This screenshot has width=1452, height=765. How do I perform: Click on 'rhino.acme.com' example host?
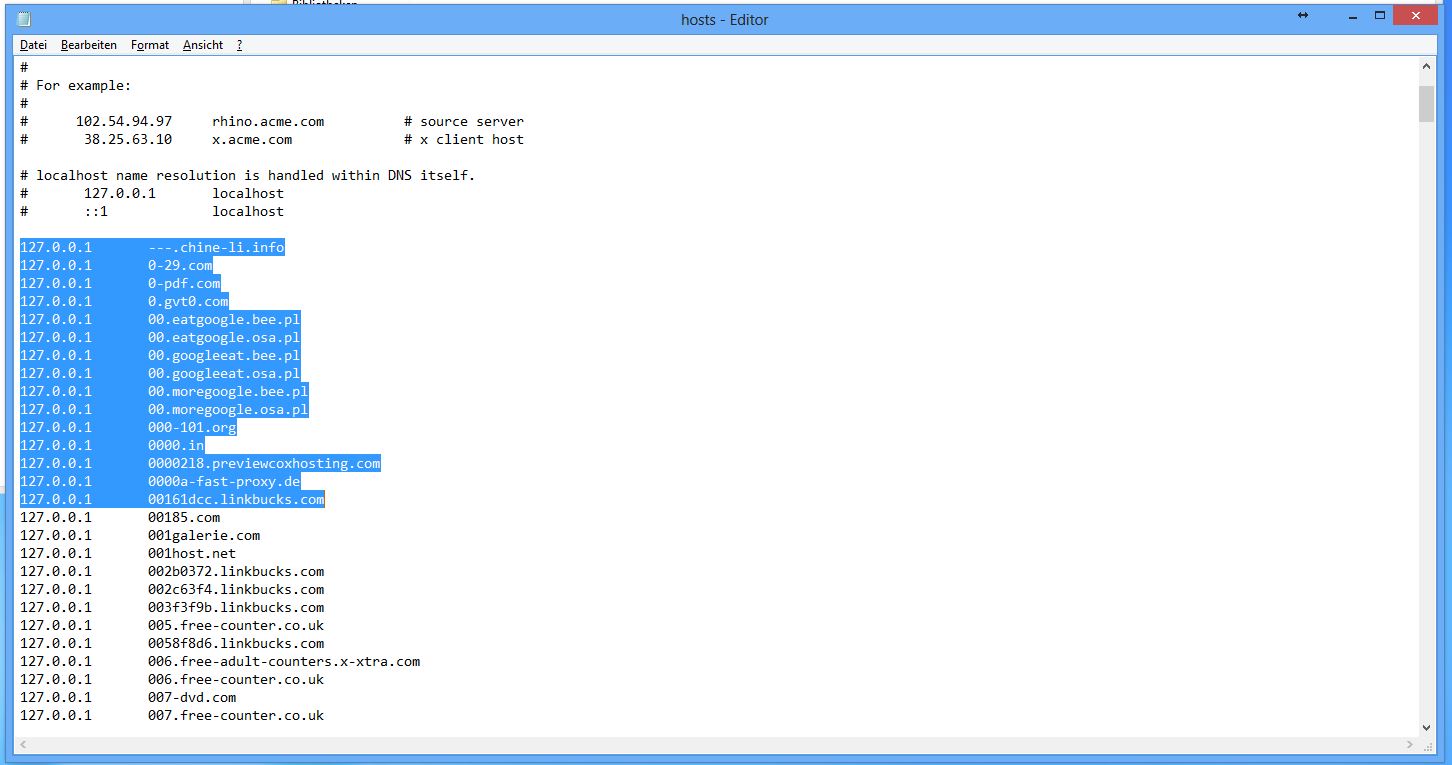[268, 121]
